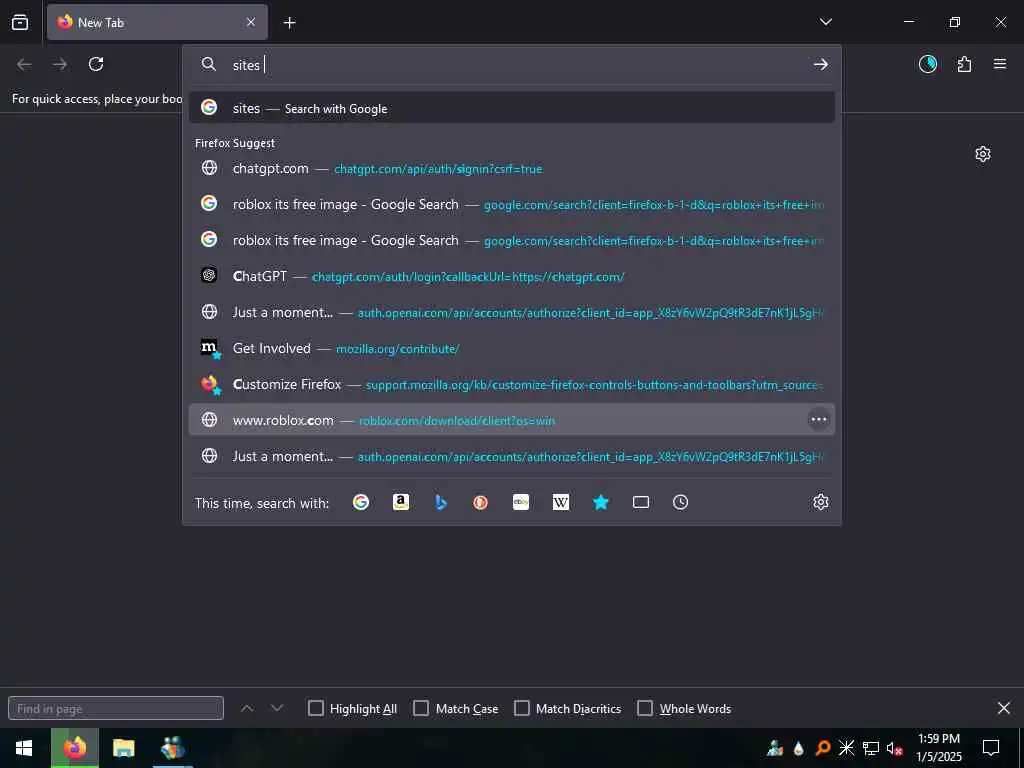Expand the list all tabs dropdown
This screenshot has width=1024, height=768.
(x=825, y=22)
